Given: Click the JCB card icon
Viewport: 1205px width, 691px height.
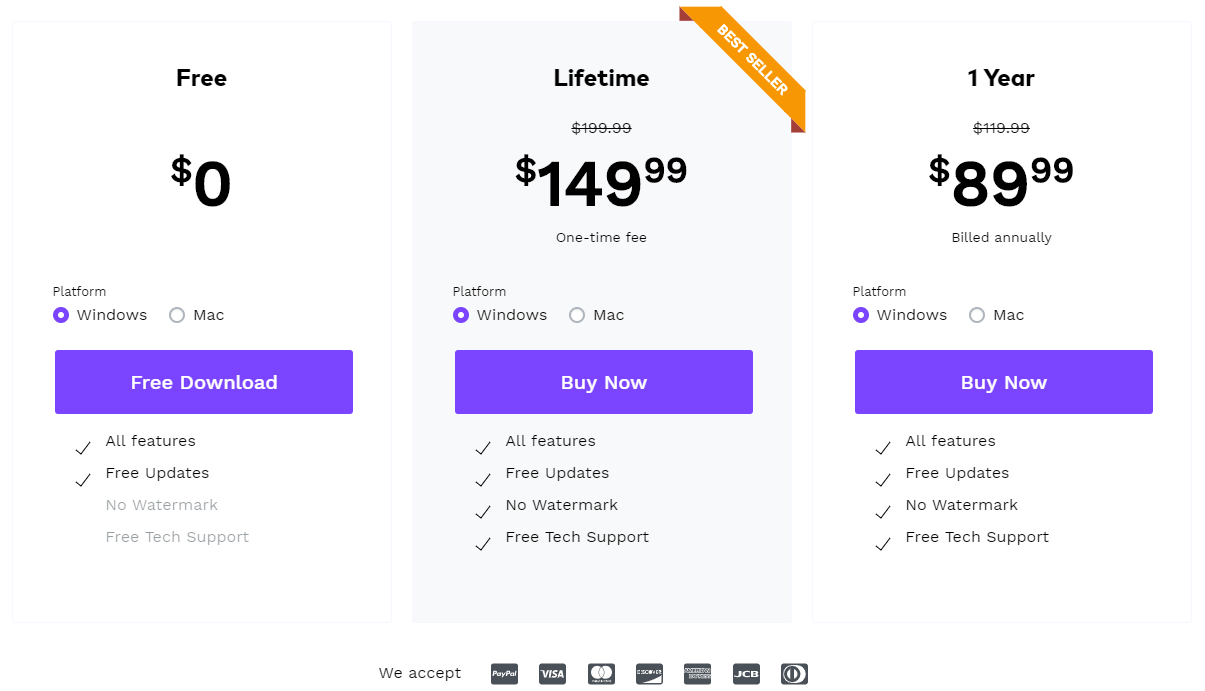Looking at the screenshot, I should pos(746,674).
